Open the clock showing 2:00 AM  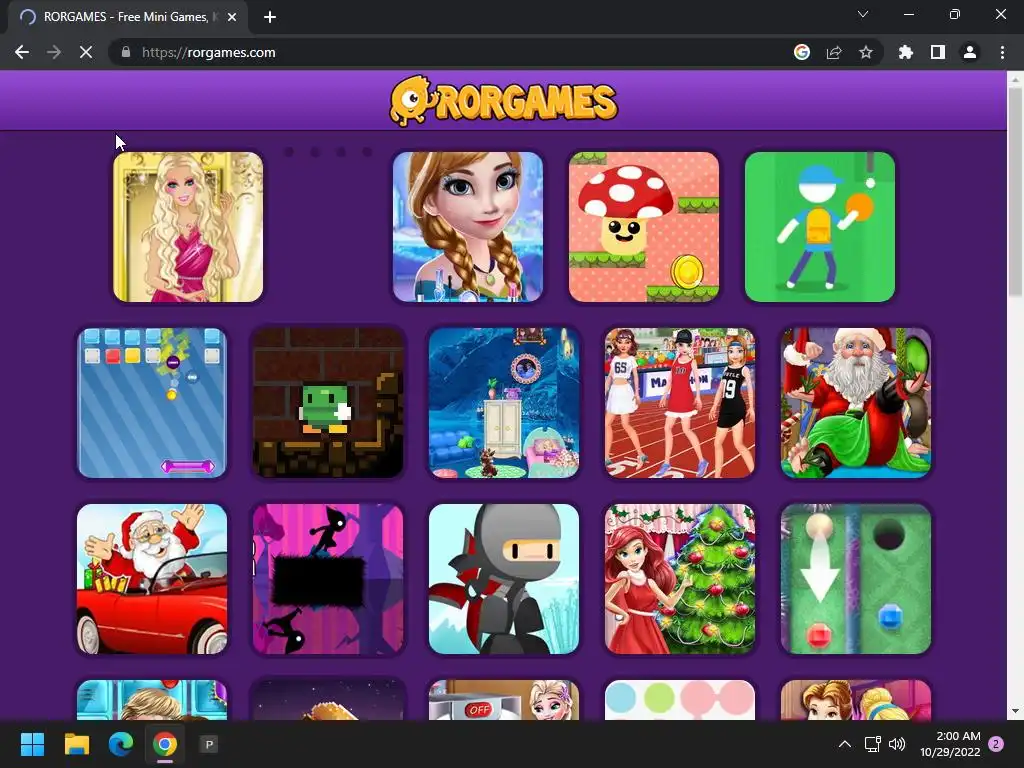[x=950, y=744]
